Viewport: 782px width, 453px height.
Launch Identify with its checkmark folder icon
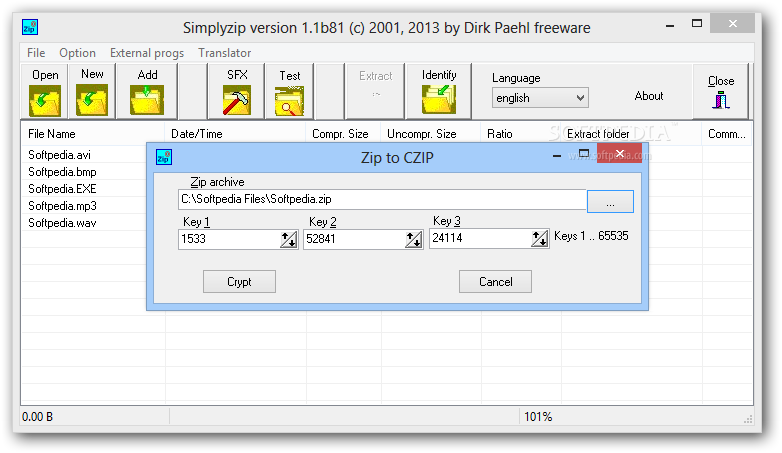[x=439, y=99]
